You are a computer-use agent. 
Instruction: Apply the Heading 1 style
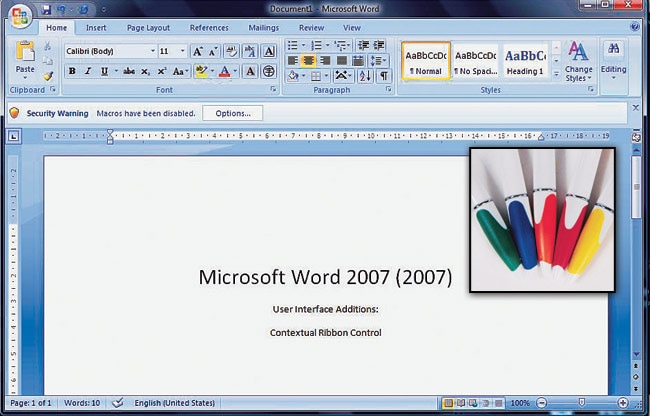click(525, 60)
